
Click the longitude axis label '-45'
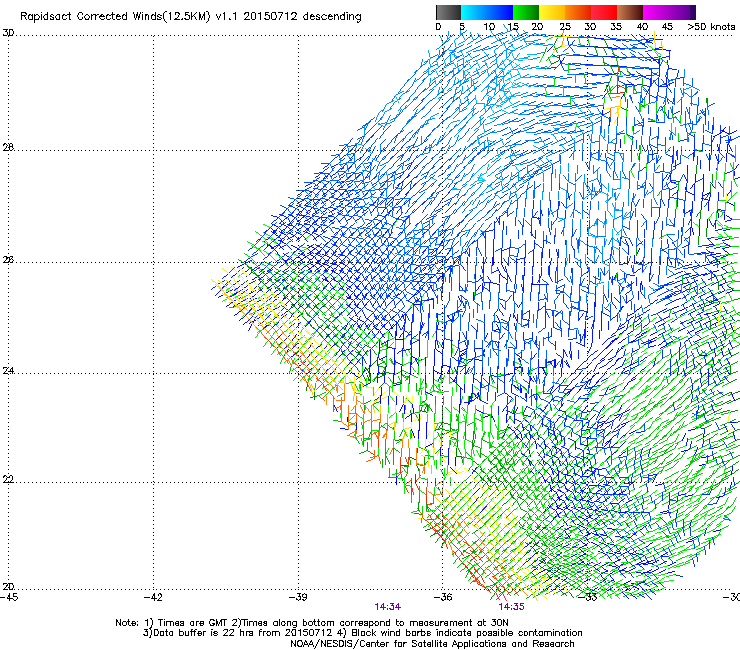coord(9,597)
